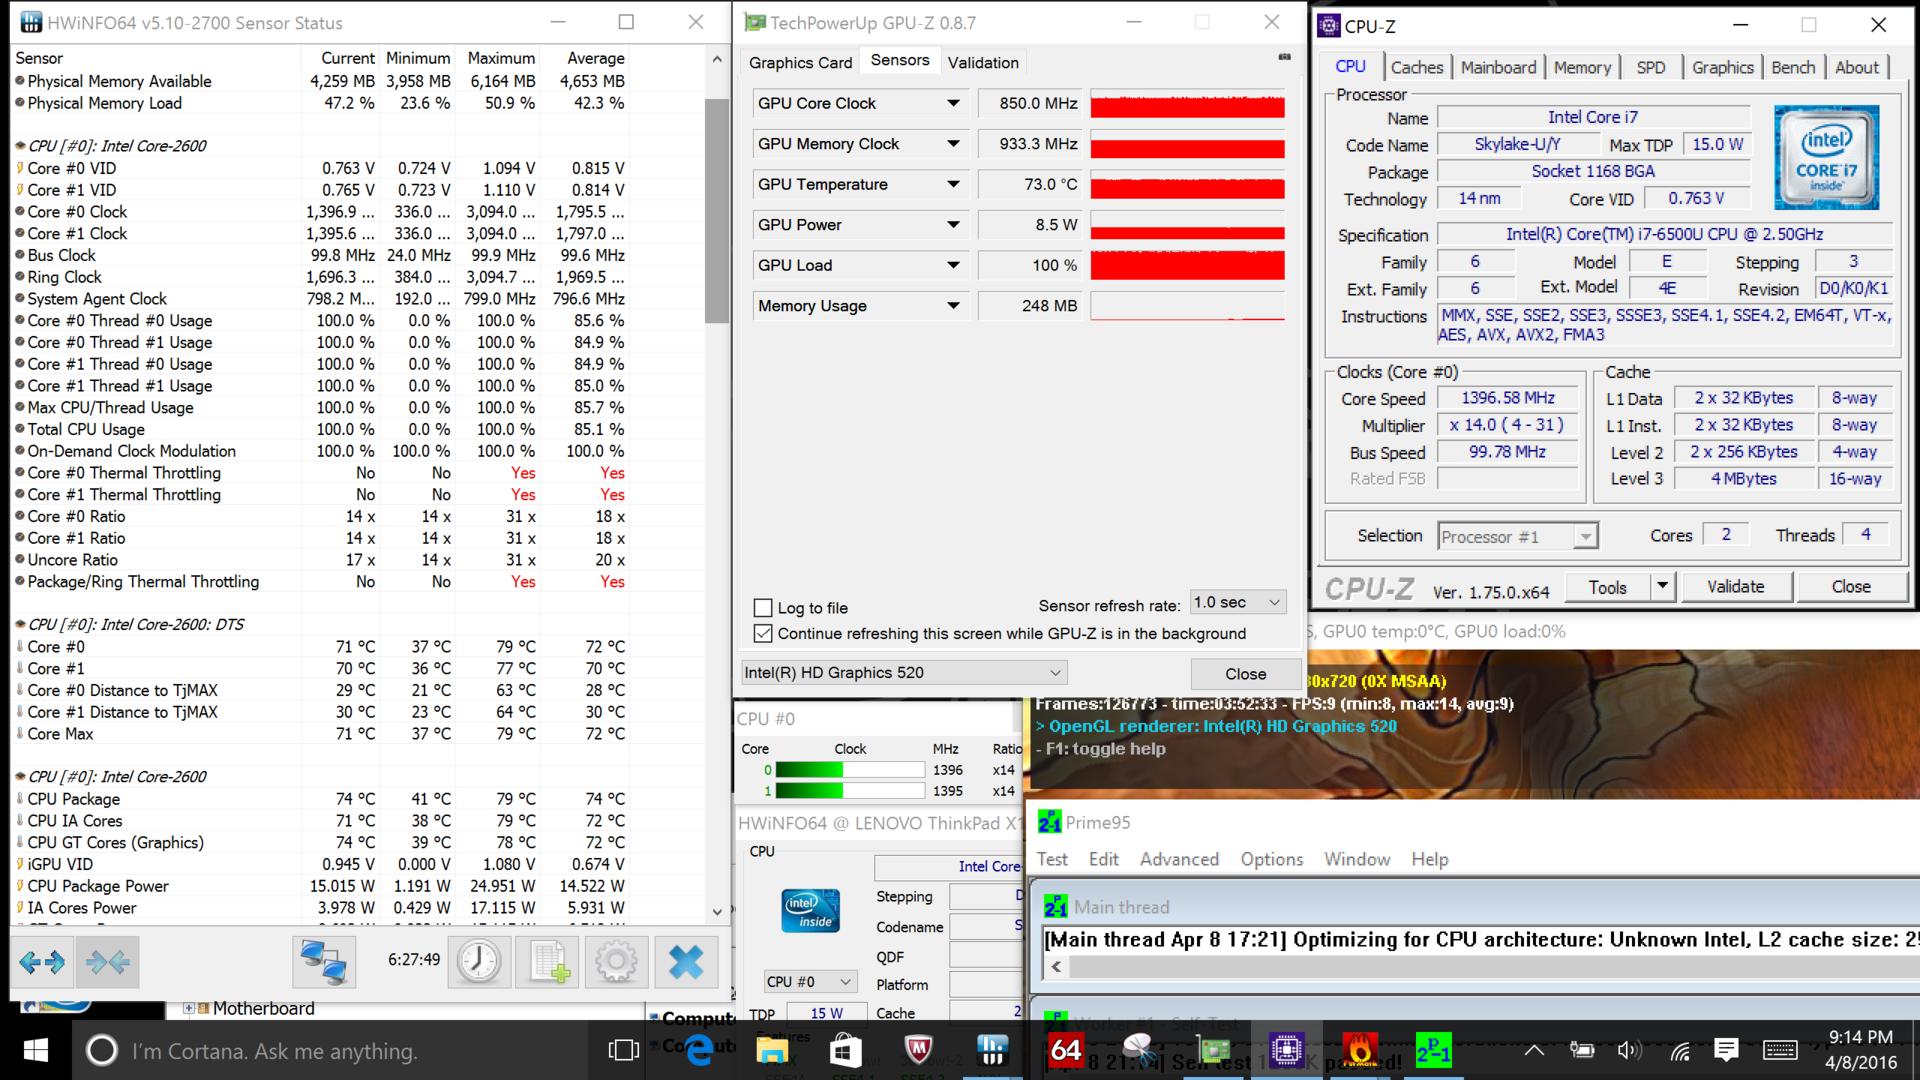The image size is (1920, 1080).
Task: Open Intel HD Graphics 520 device dropdown
Action: point(904,673)
